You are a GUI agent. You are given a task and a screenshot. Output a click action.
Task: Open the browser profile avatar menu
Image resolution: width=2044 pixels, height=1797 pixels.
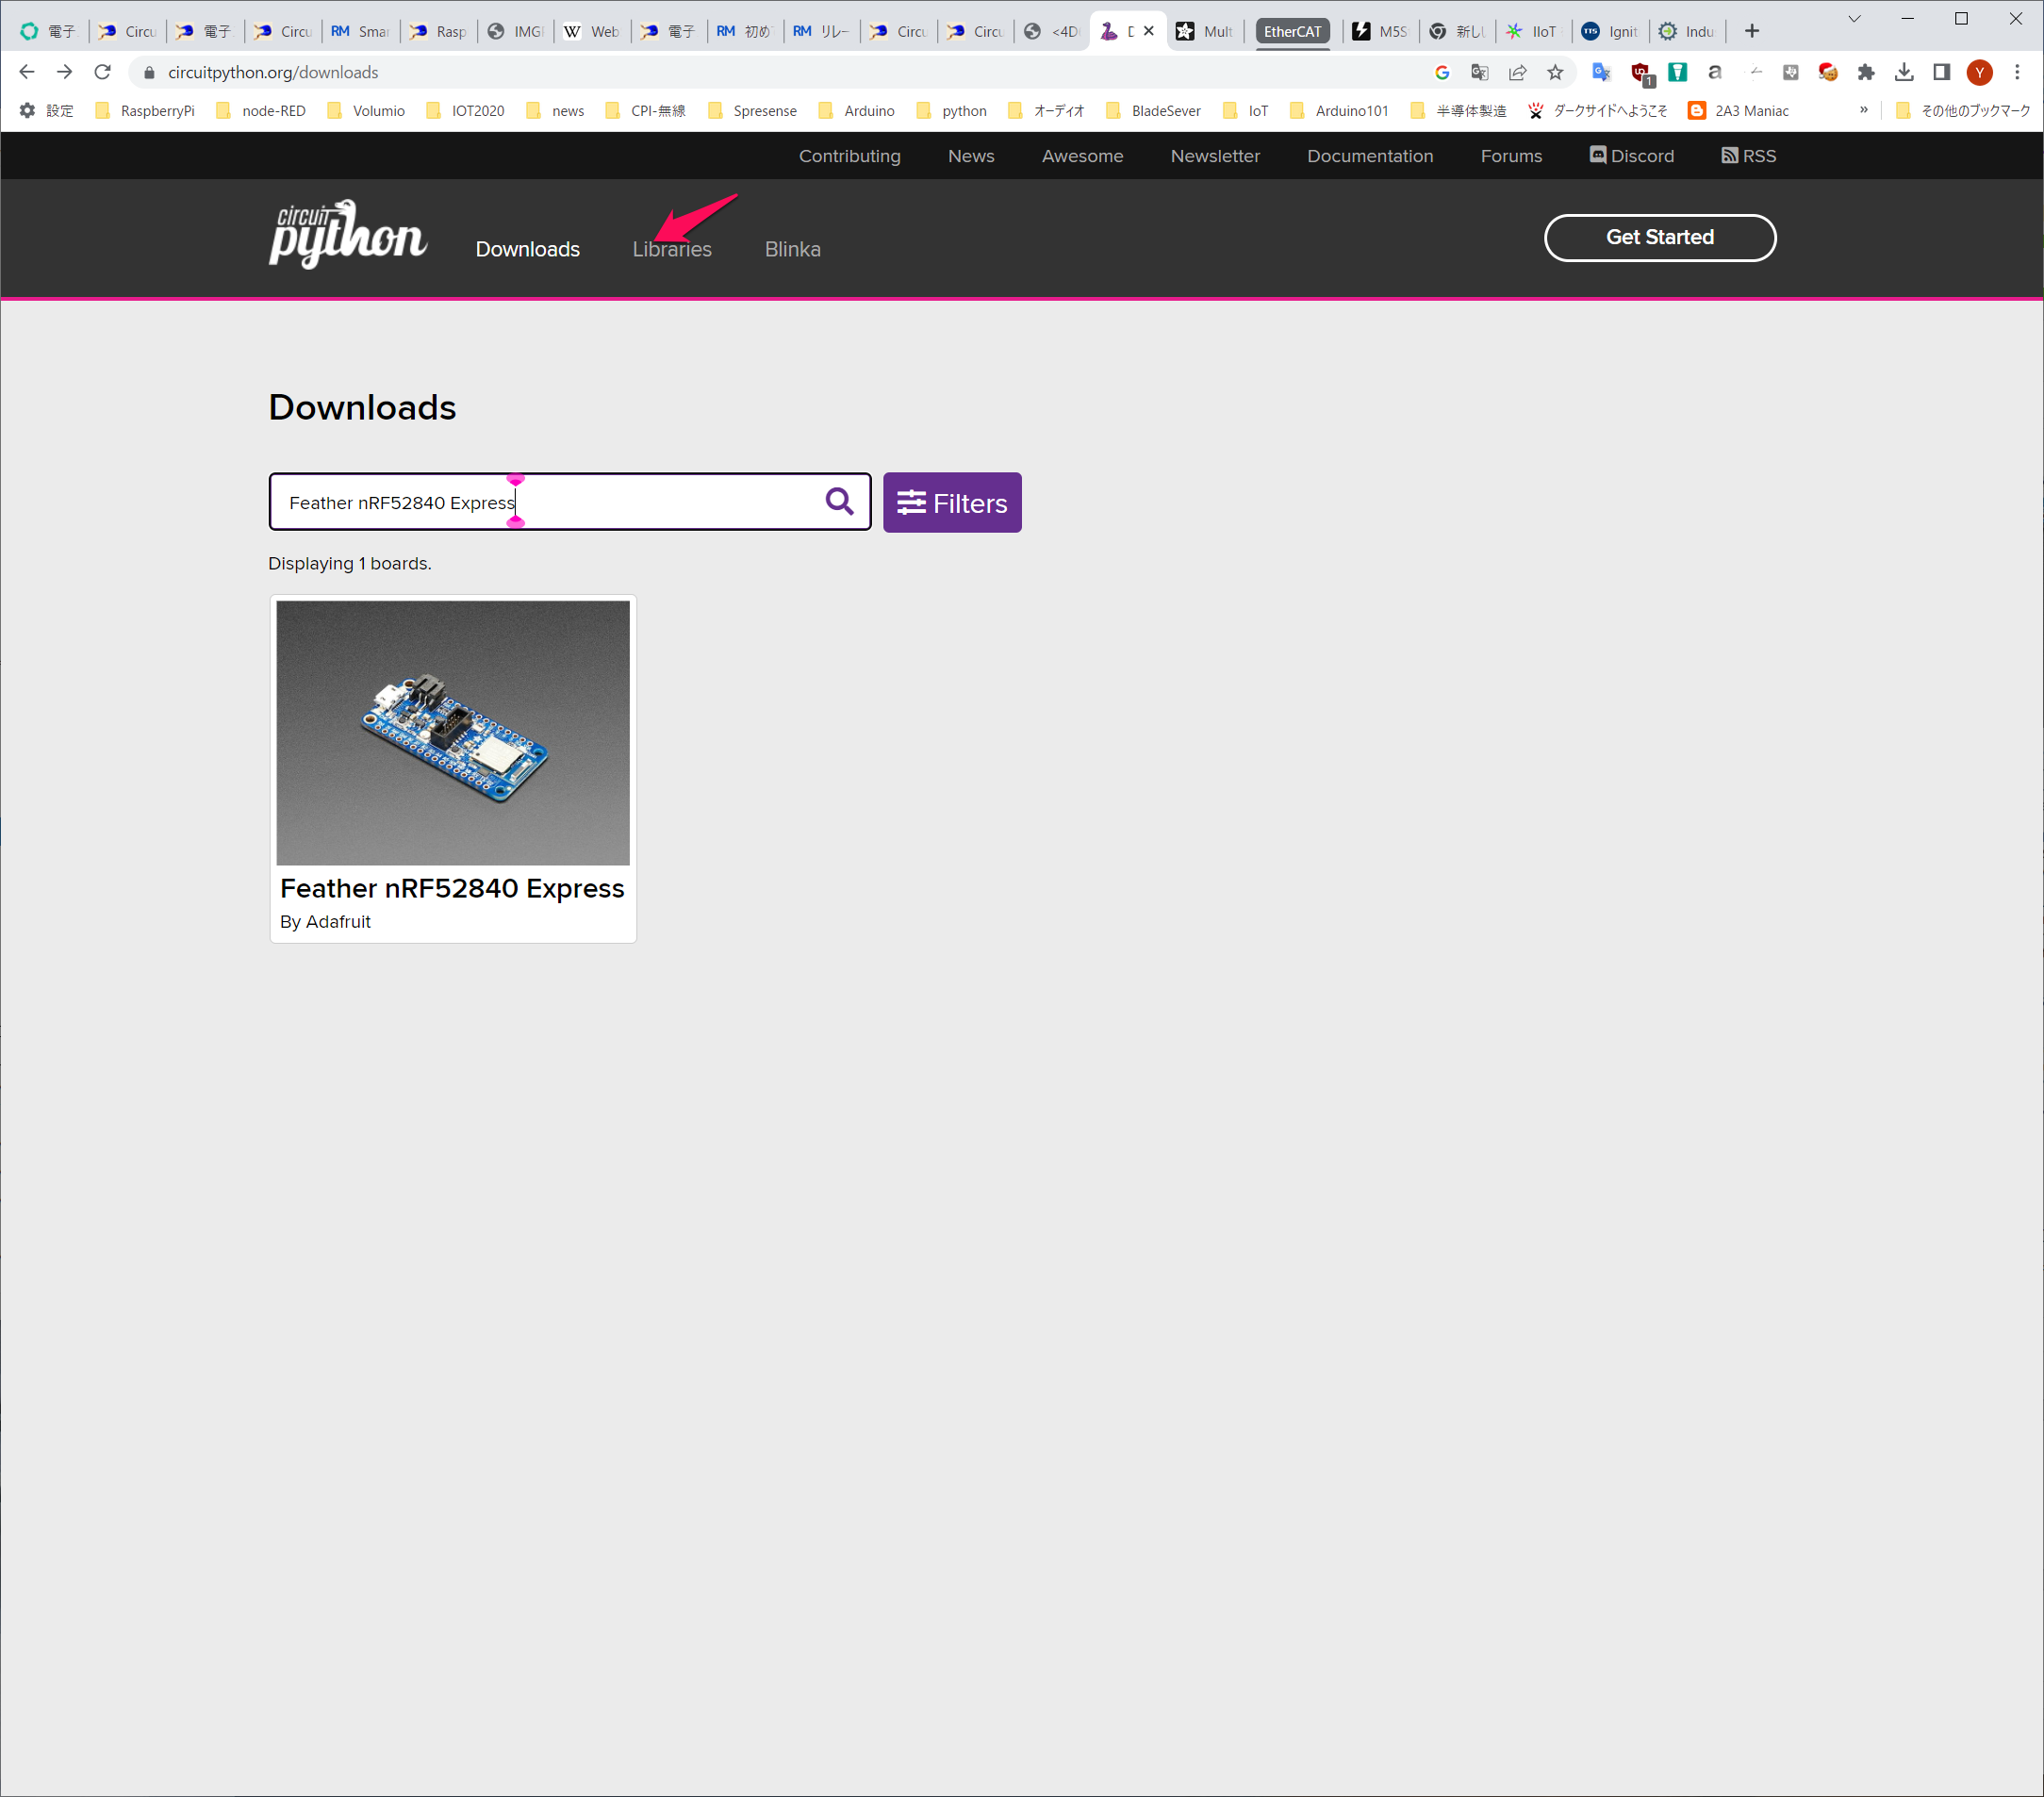(x=1979, y=72)
